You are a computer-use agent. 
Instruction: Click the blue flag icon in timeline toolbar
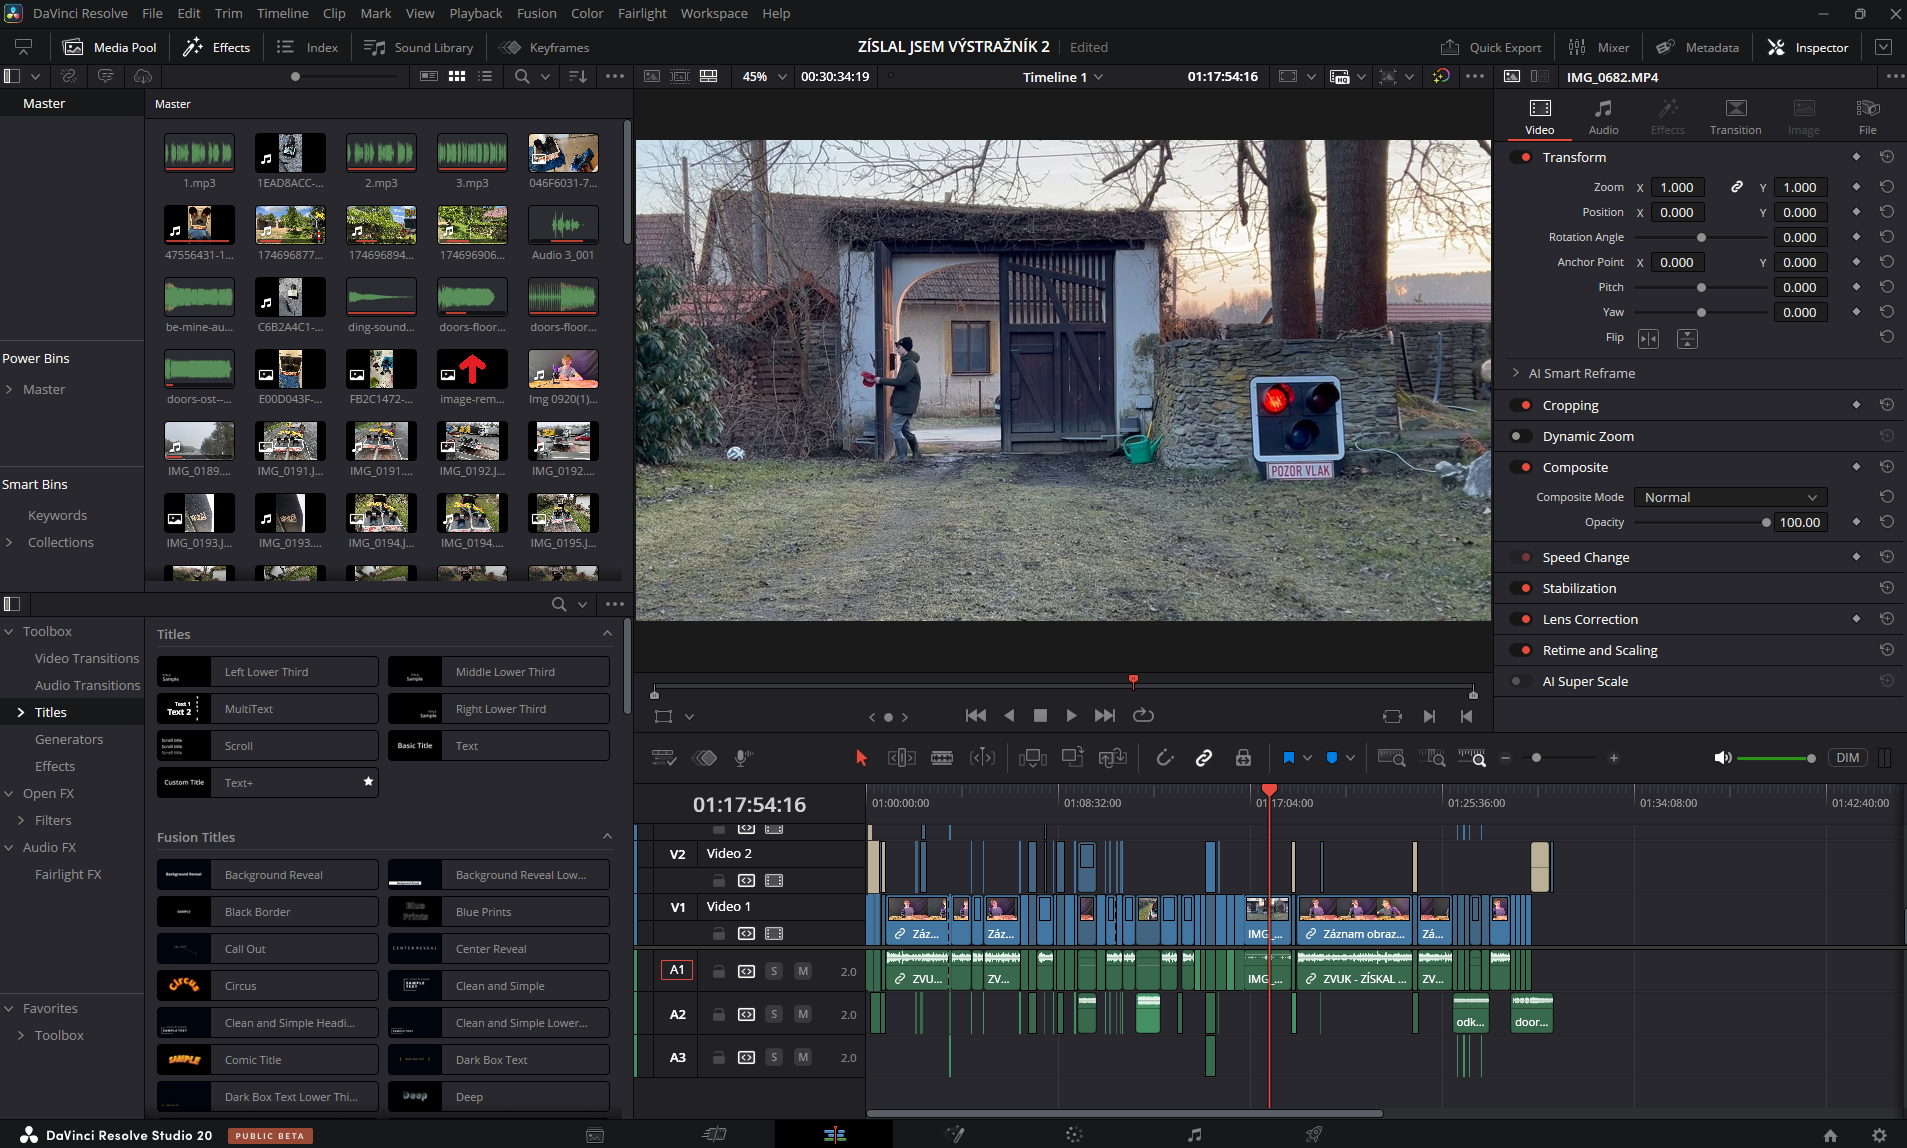click(x=1288, y=758)
